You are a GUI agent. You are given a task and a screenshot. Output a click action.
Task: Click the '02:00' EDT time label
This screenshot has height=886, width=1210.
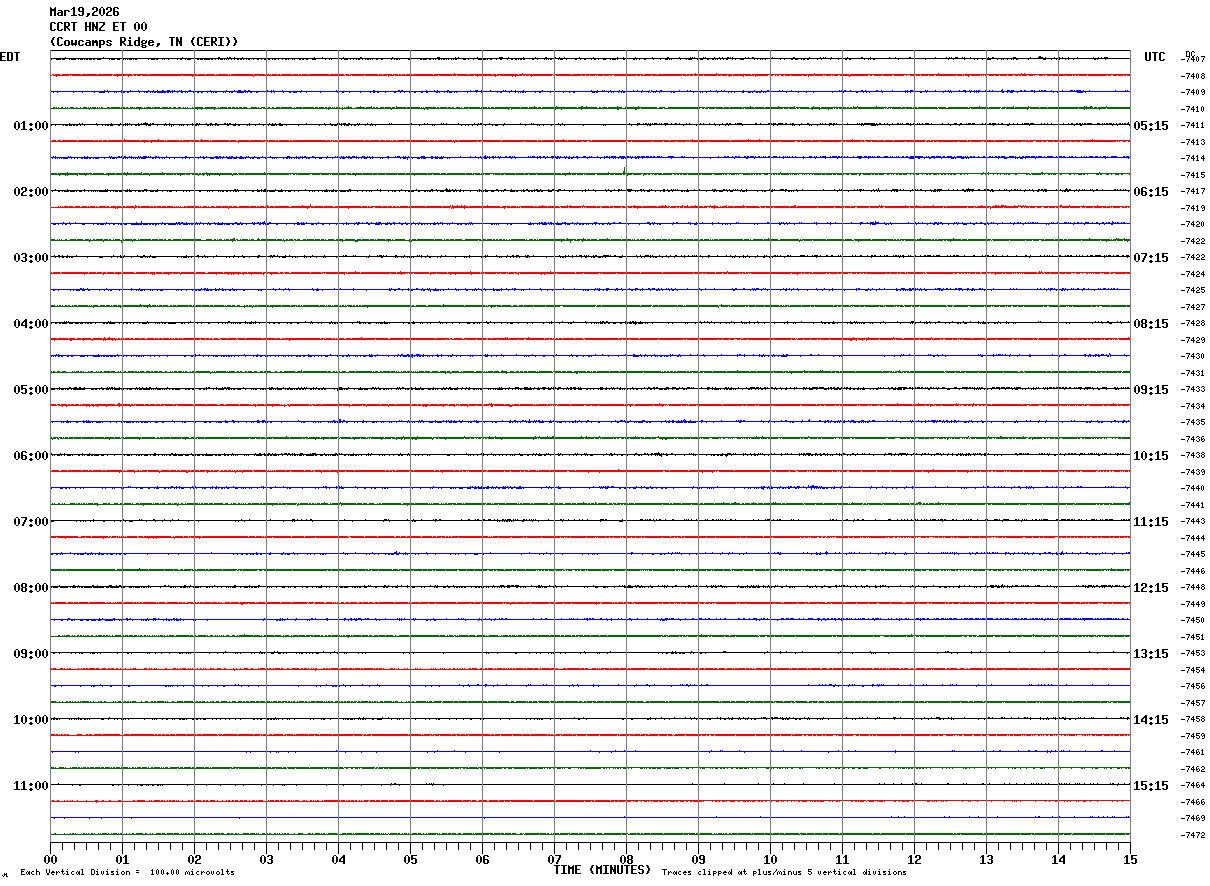click(31, 192)
